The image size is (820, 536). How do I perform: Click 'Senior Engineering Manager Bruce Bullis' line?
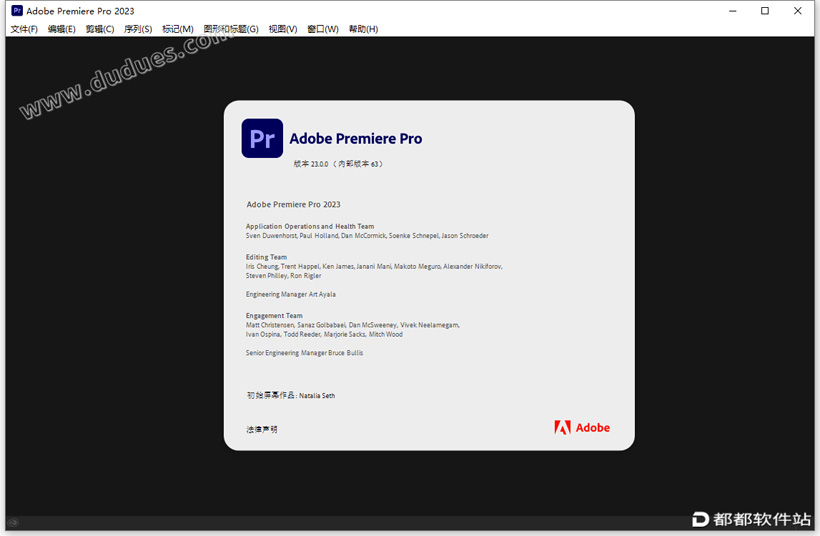[x=304, y=353]
